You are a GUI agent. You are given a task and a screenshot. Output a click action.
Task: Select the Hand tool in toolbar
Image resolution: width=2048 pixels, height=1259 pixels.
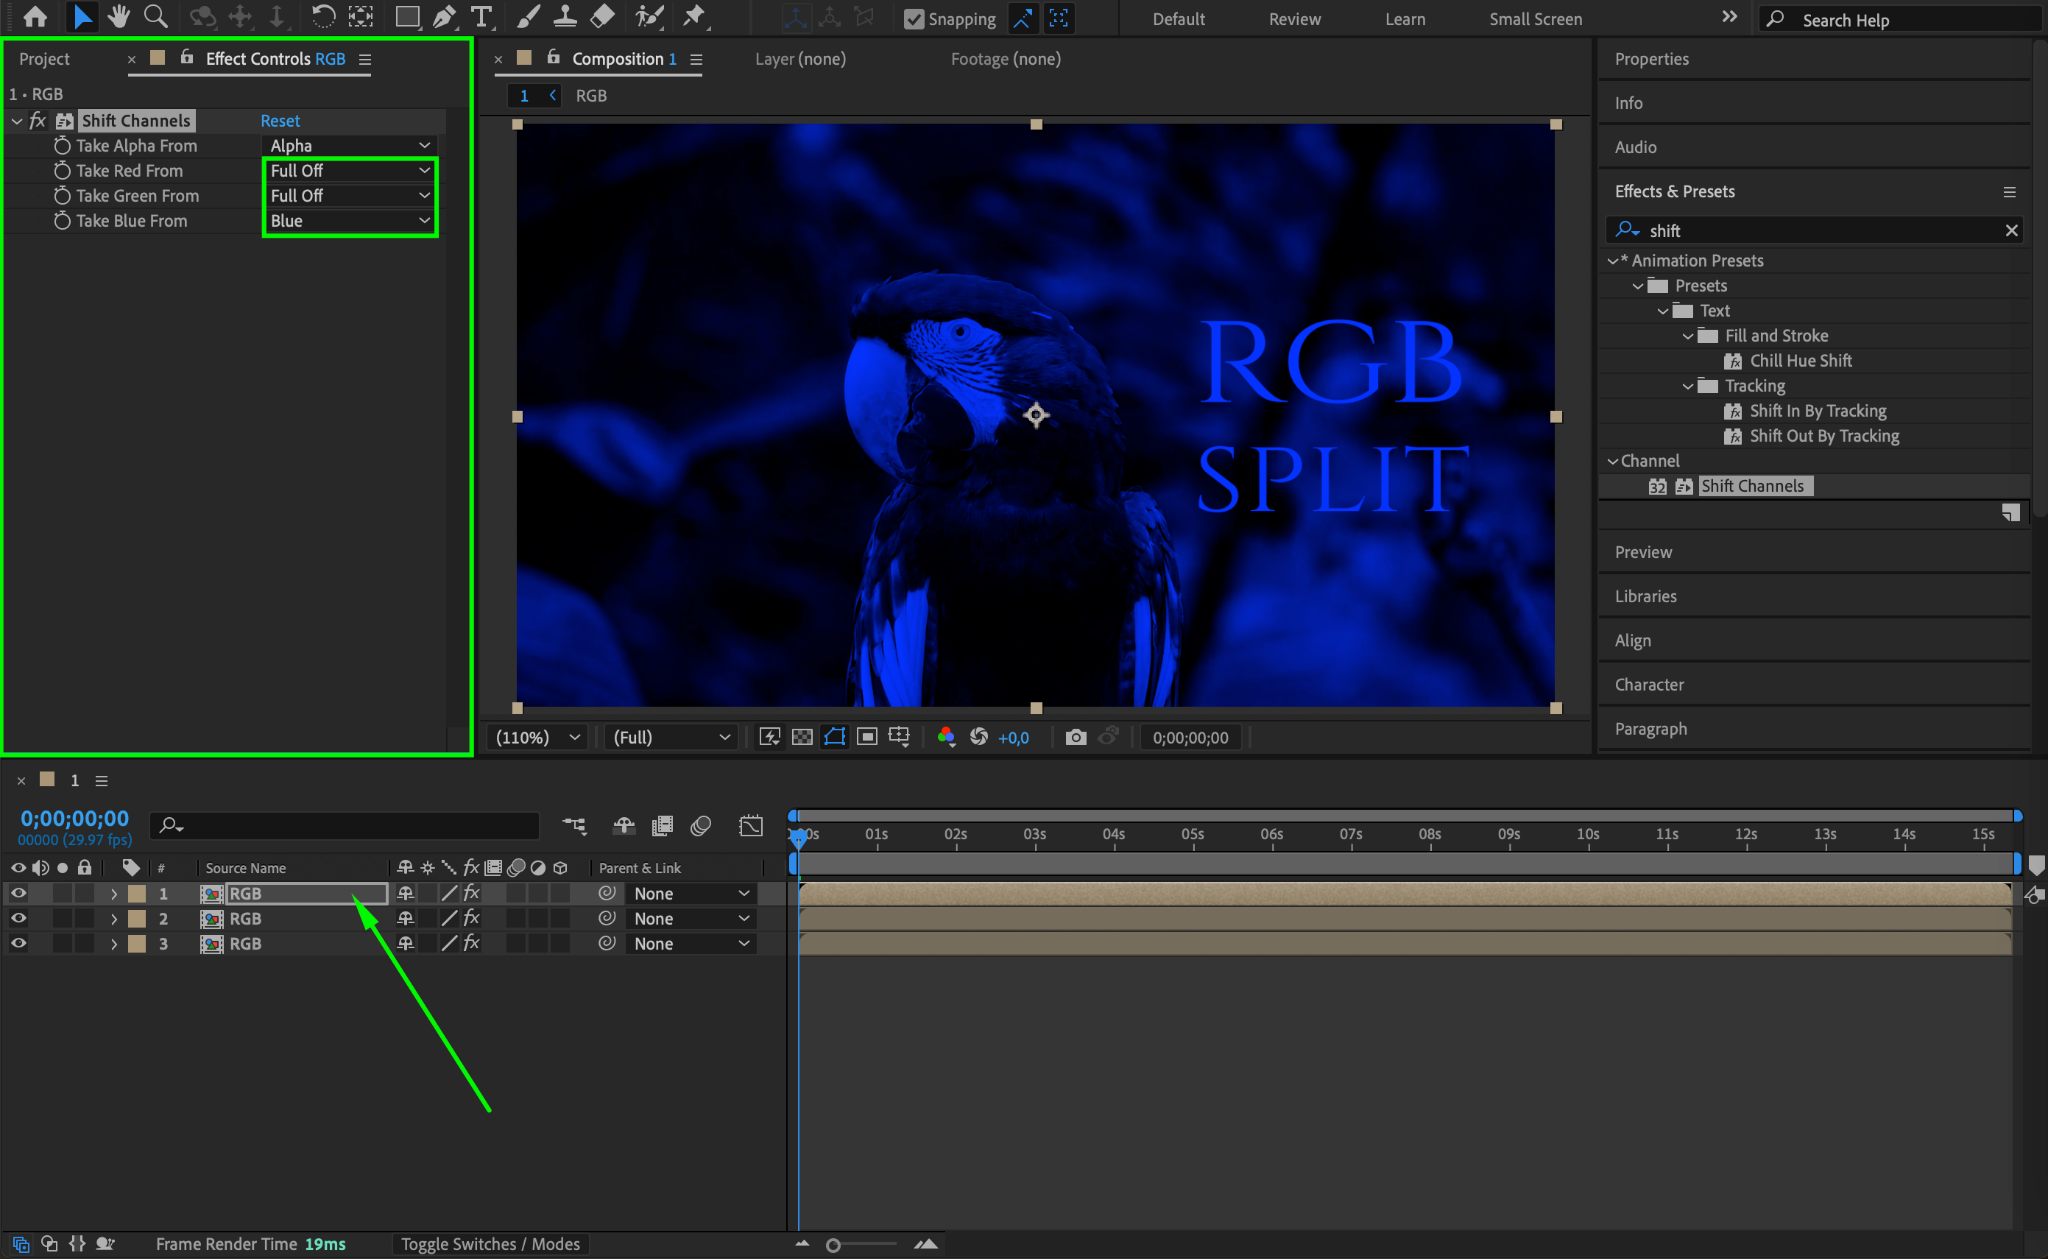(119, 16)
